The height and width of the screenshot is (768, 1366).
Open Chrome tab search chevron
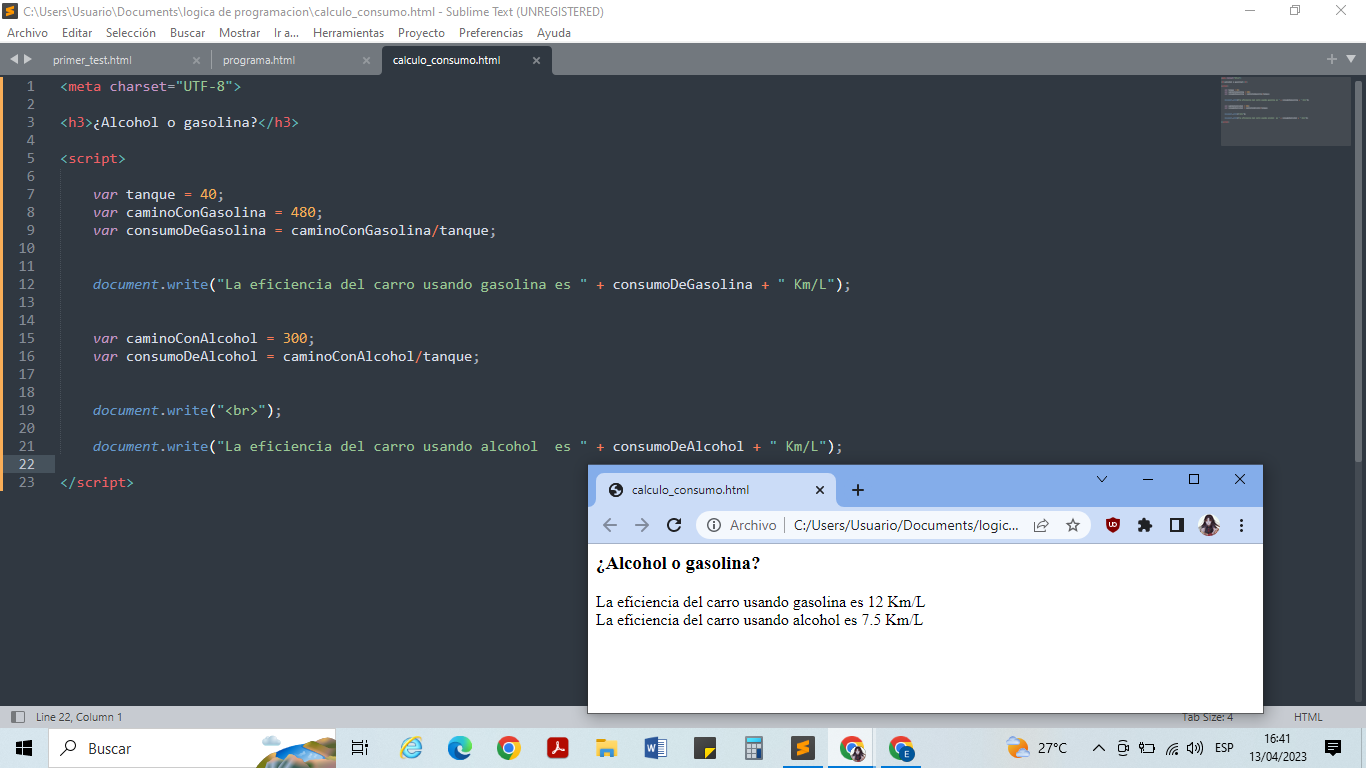[x=1102, y=480]
